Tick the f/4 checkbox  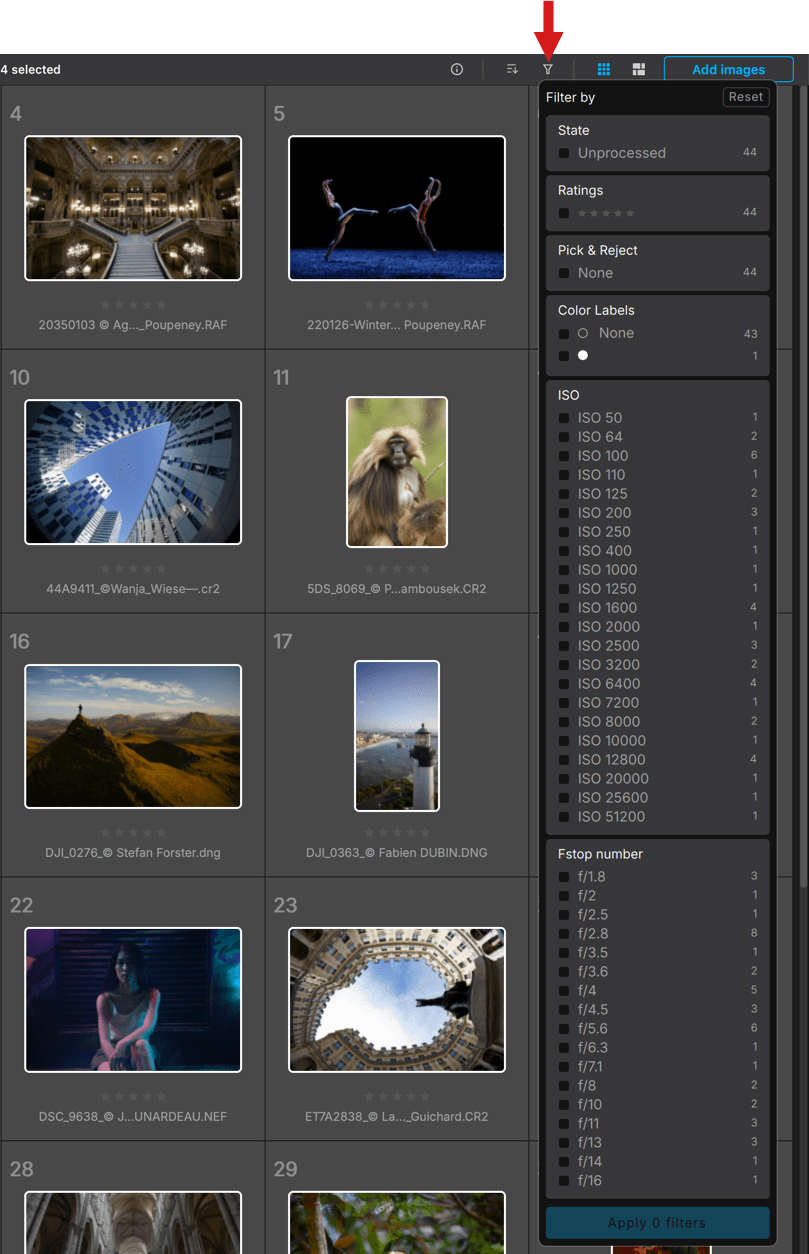coord(564,991)
